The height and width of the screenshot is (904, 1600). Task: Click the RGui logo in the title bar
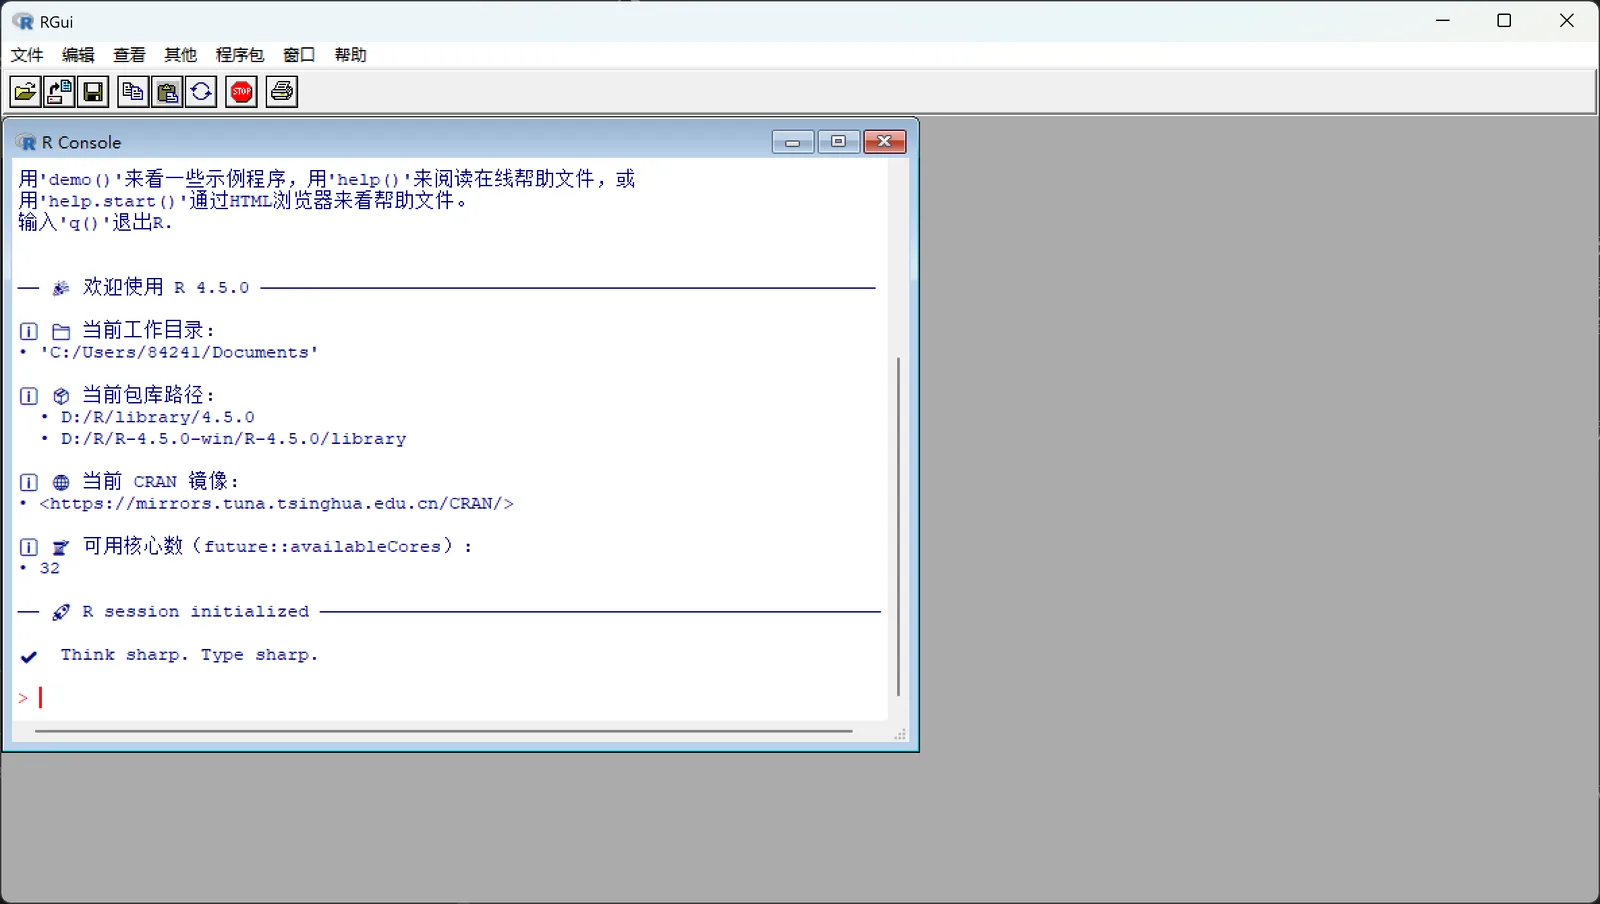22,21
